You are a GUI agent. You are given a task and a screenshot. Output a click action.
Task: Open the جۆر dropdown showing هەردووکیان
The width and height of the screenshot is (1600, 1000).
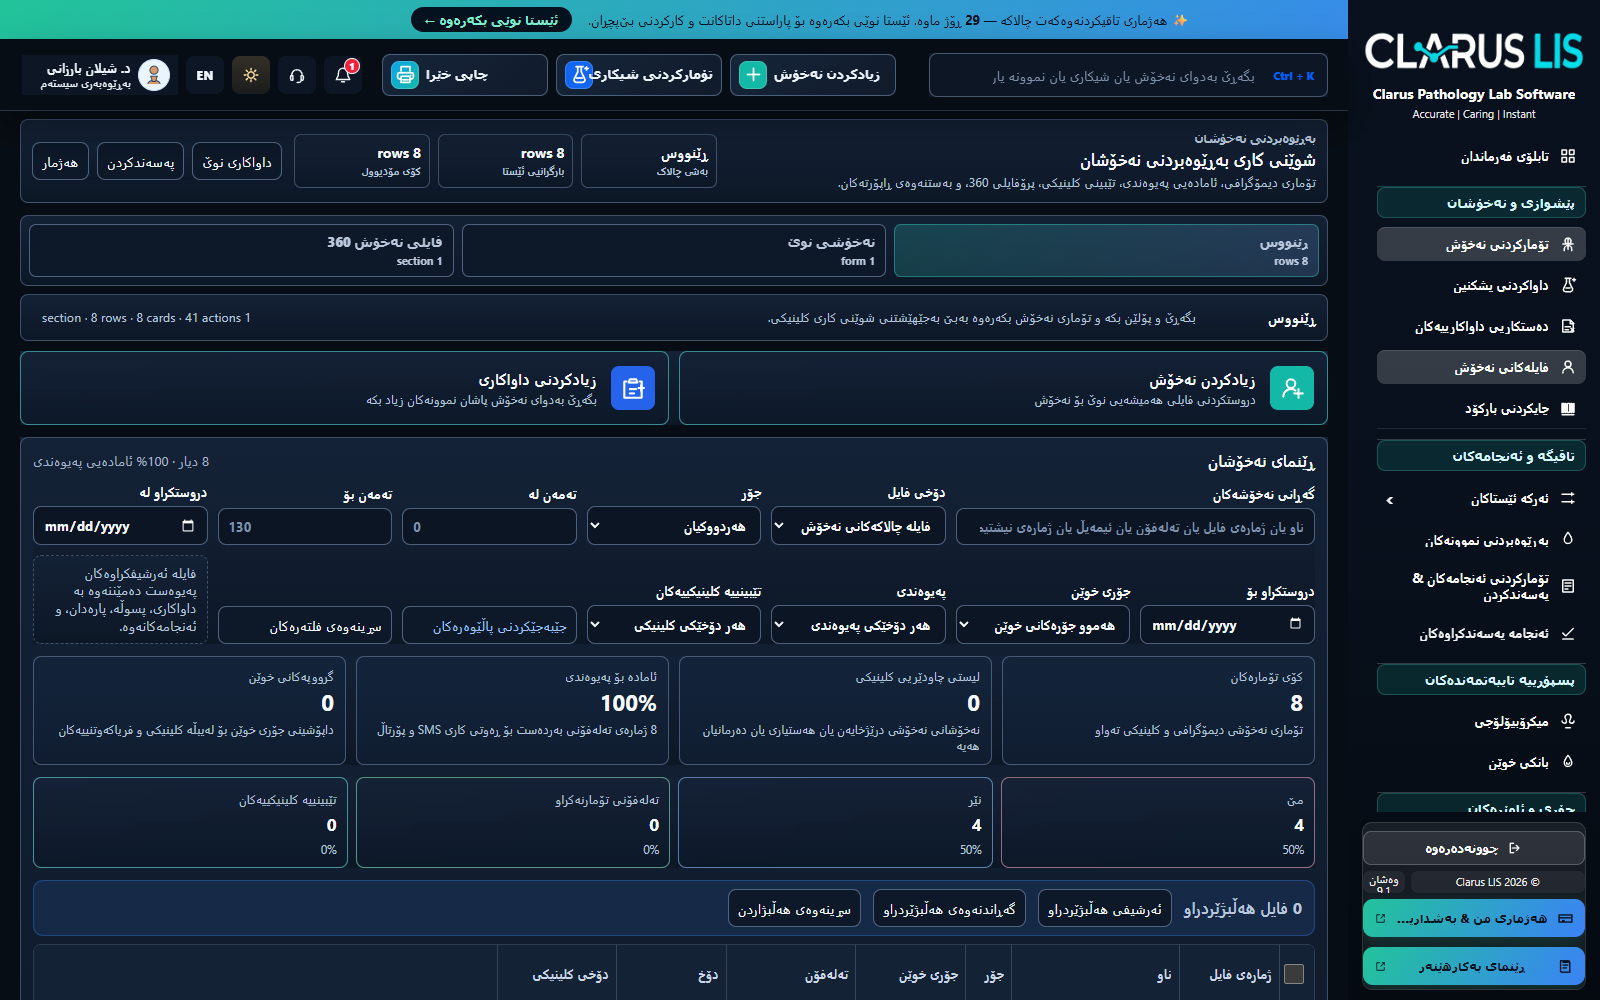point(674,526)
